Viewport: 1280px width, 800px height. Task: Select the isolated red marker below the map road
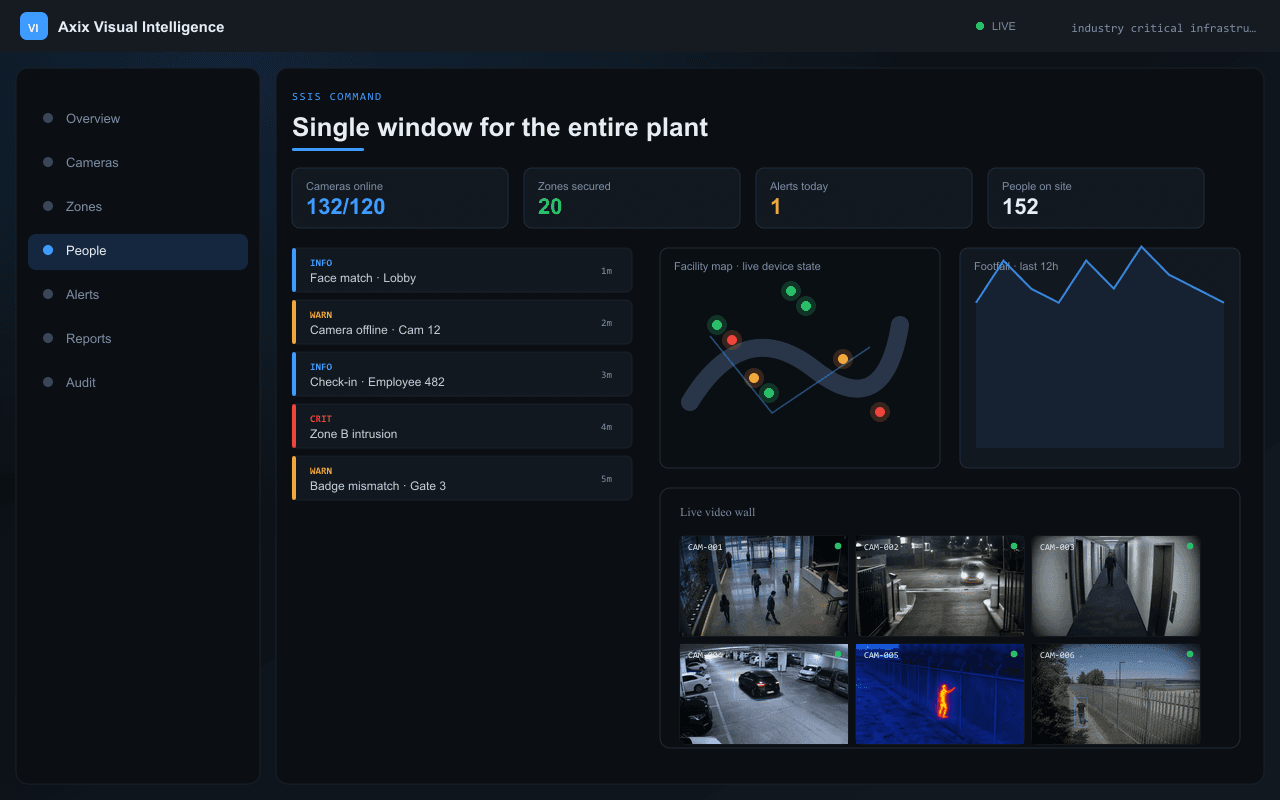880,412
